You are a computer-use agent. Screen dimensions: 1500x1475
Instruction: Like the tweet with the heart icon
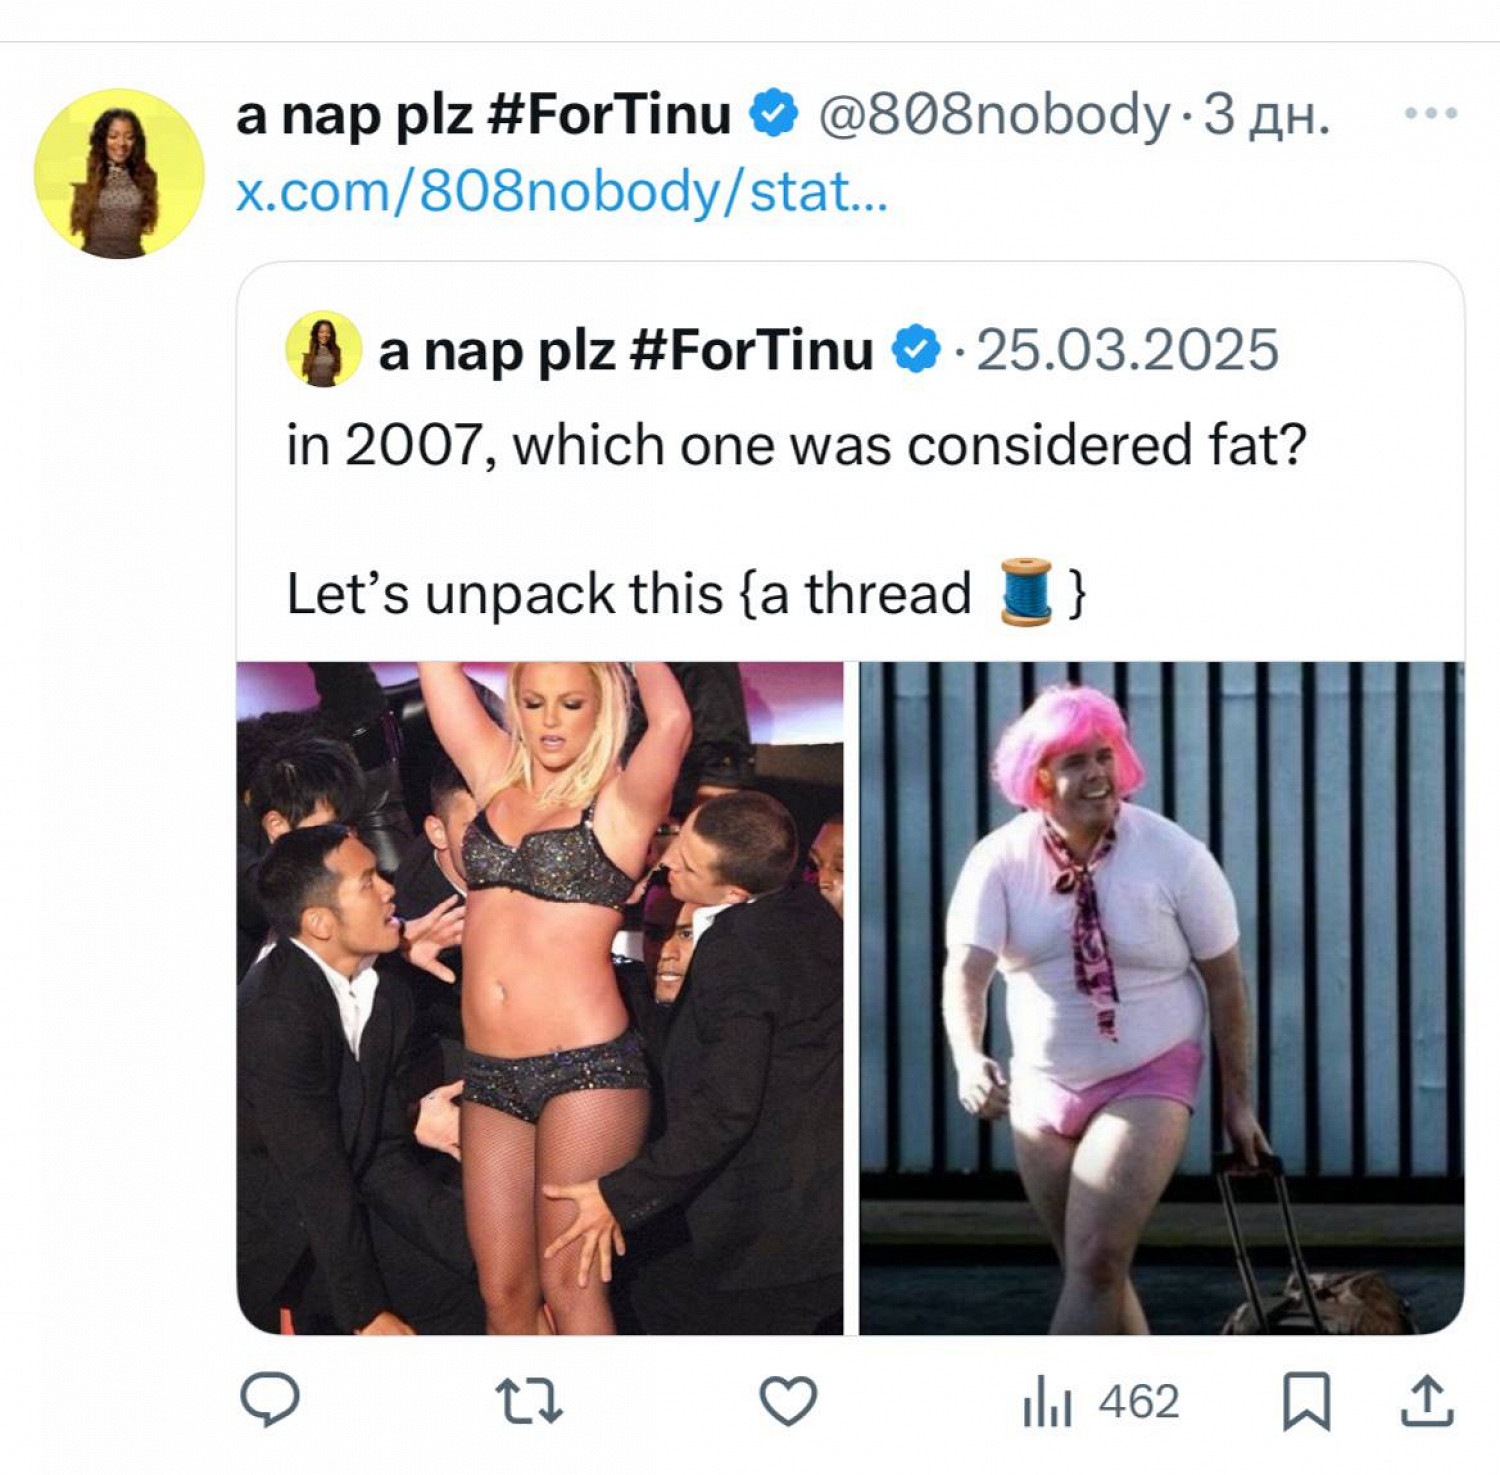pos(788,1400)
